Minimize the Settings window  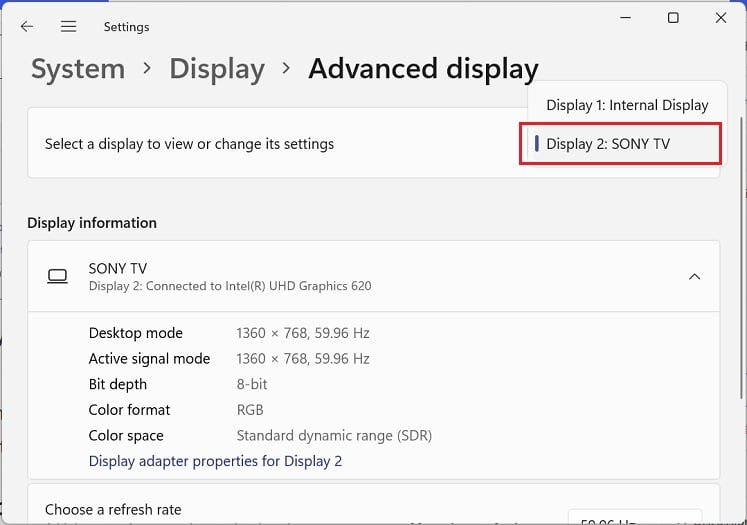tap(626, 18)
